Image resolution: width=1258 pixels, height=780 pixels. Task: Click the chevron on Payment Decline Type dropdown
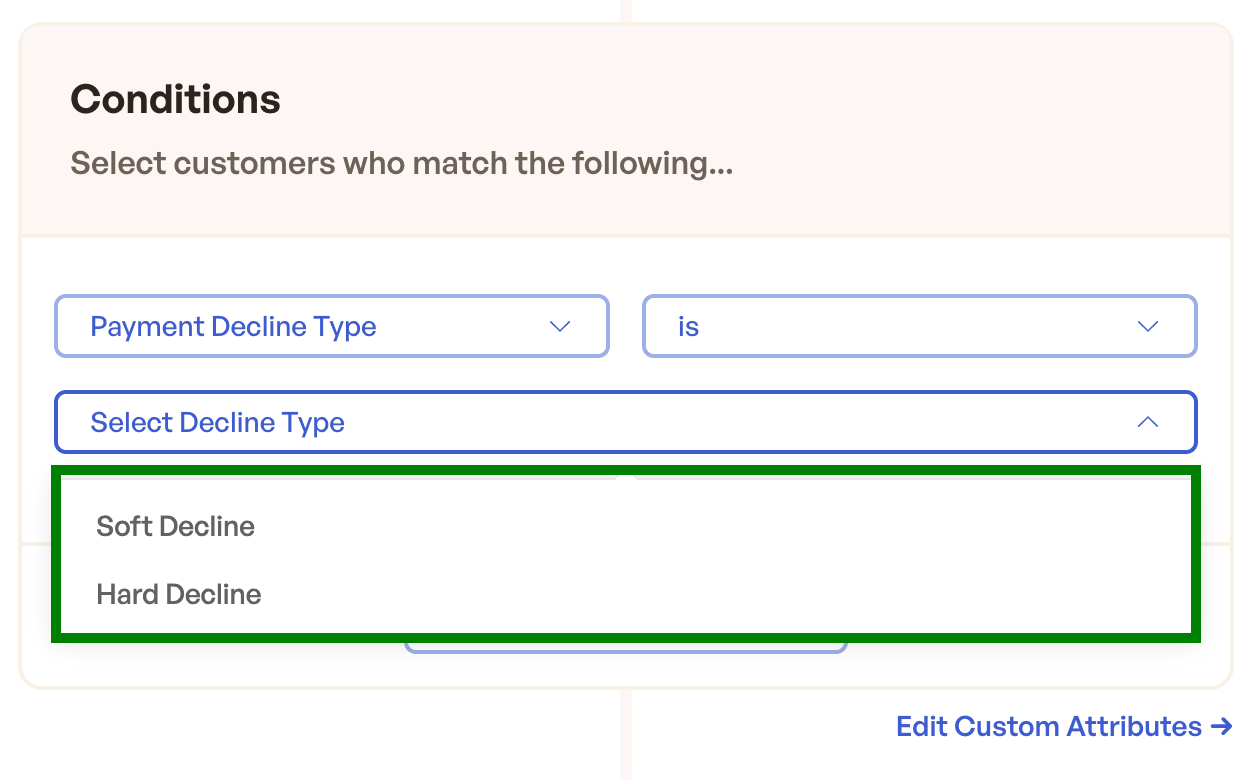pos(560,326)
